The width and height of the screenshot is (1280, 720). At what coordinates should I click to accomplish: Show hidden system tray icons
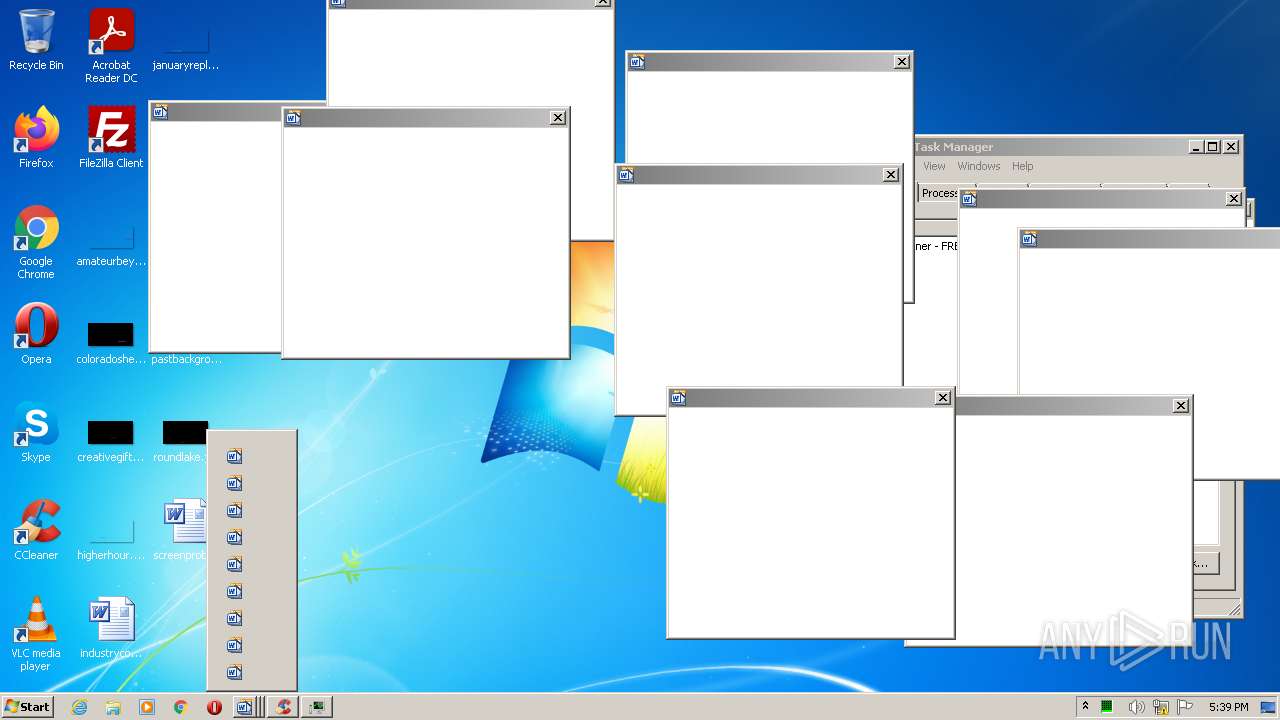[x=1085, y=707]
